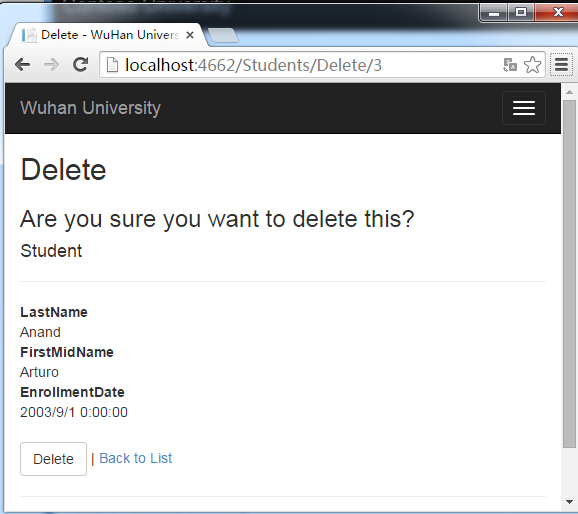The width and height of the screenshot is (578, 514).
Task: Click the red Delete confirmation button
Action: coord(53,459)
